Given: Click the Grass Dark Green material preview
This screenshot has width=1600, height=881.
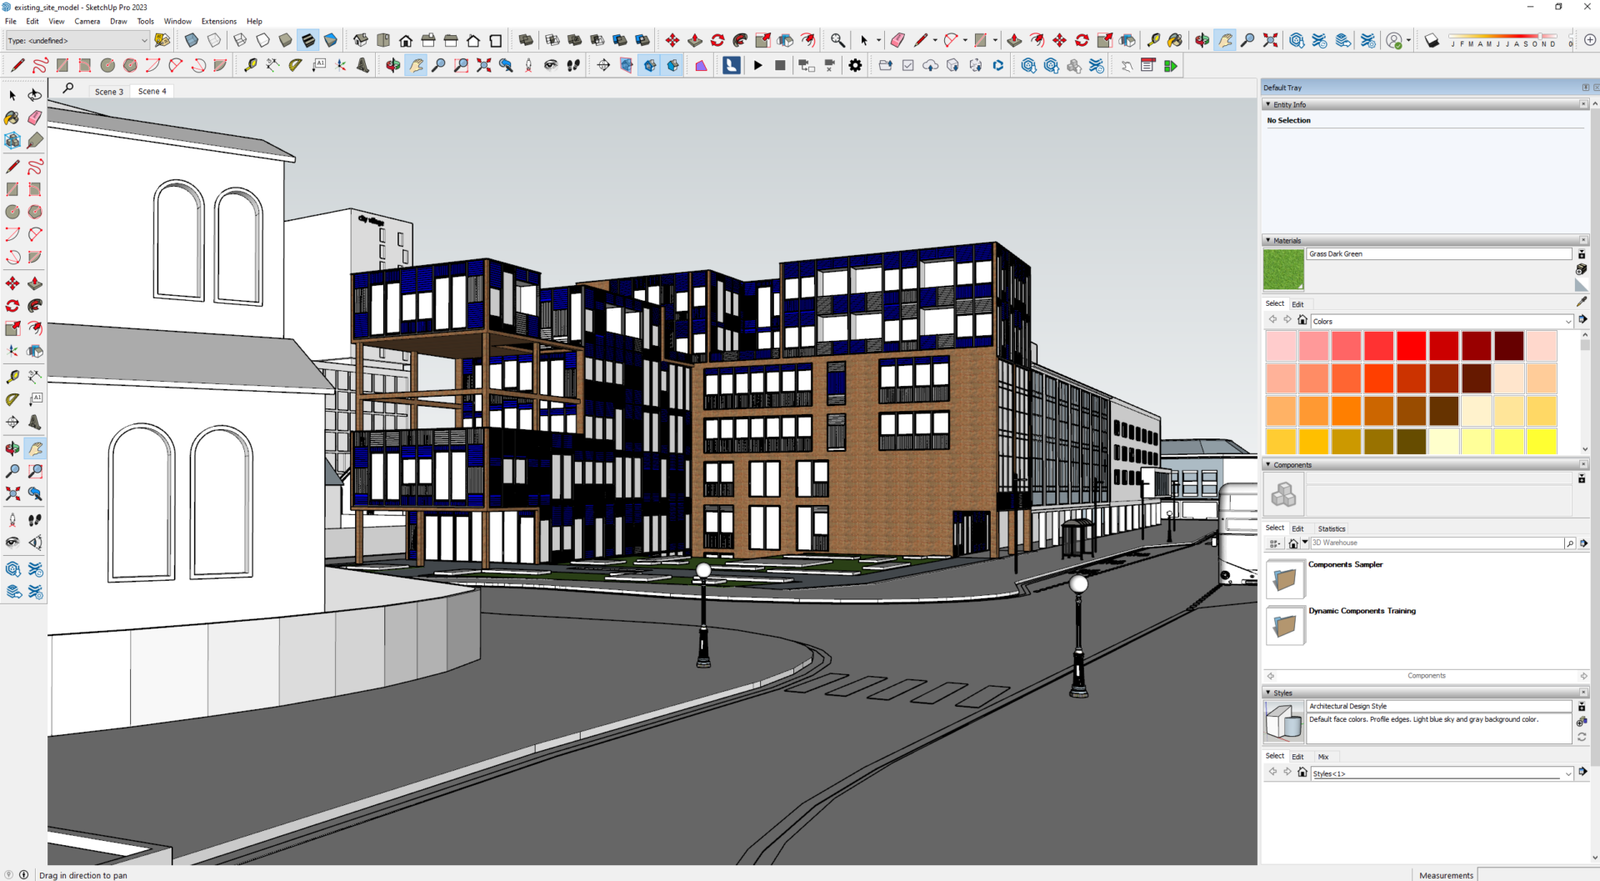Looking at the screenshot, I should (1284, 269).
